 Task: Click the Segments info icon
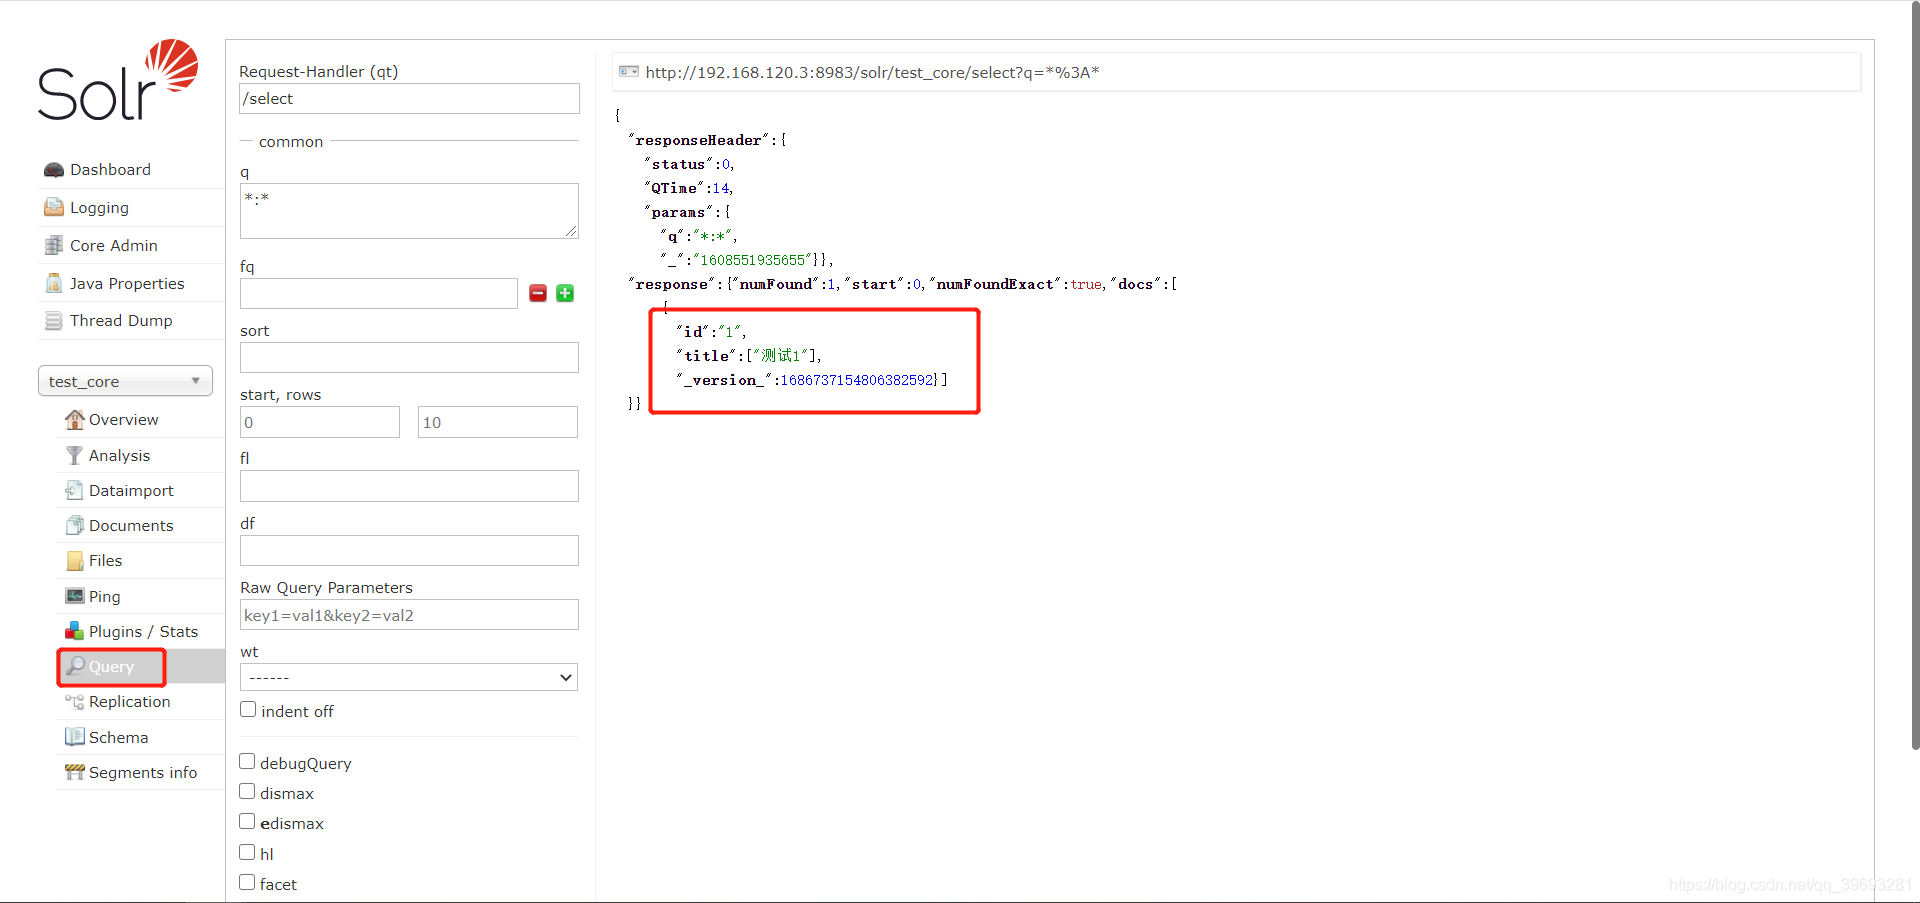pyautogui.click(x=74, y=772)
